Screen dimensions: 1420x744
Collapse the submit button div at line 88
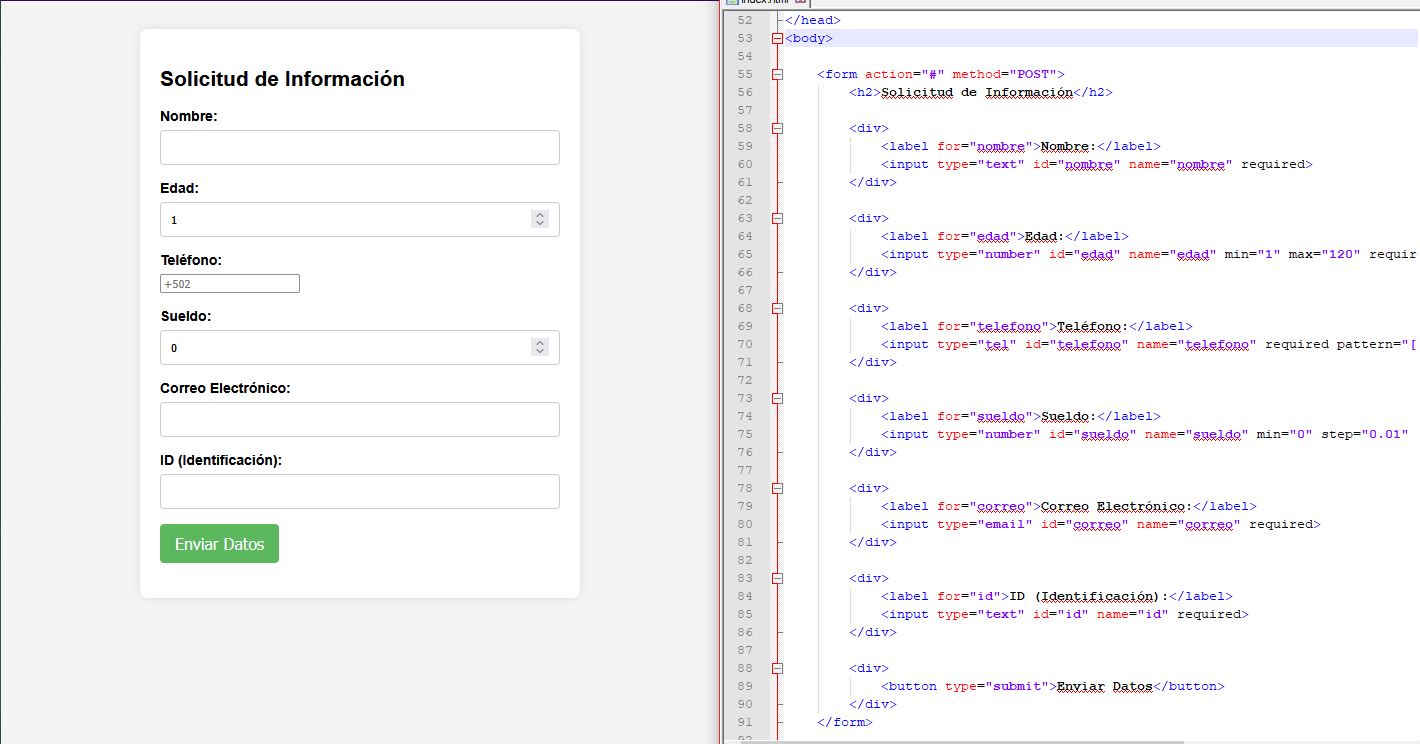pyautogui.click(x=777, y=668)
